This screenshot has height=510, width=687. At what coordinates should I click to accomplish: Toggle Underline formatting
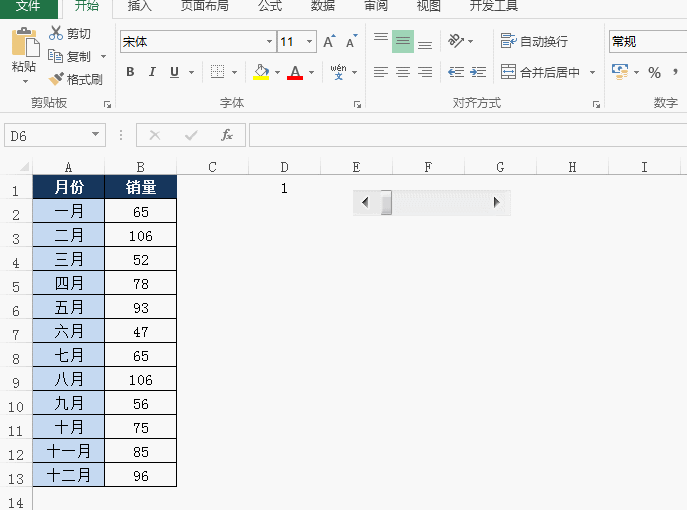tap(174, 72)
